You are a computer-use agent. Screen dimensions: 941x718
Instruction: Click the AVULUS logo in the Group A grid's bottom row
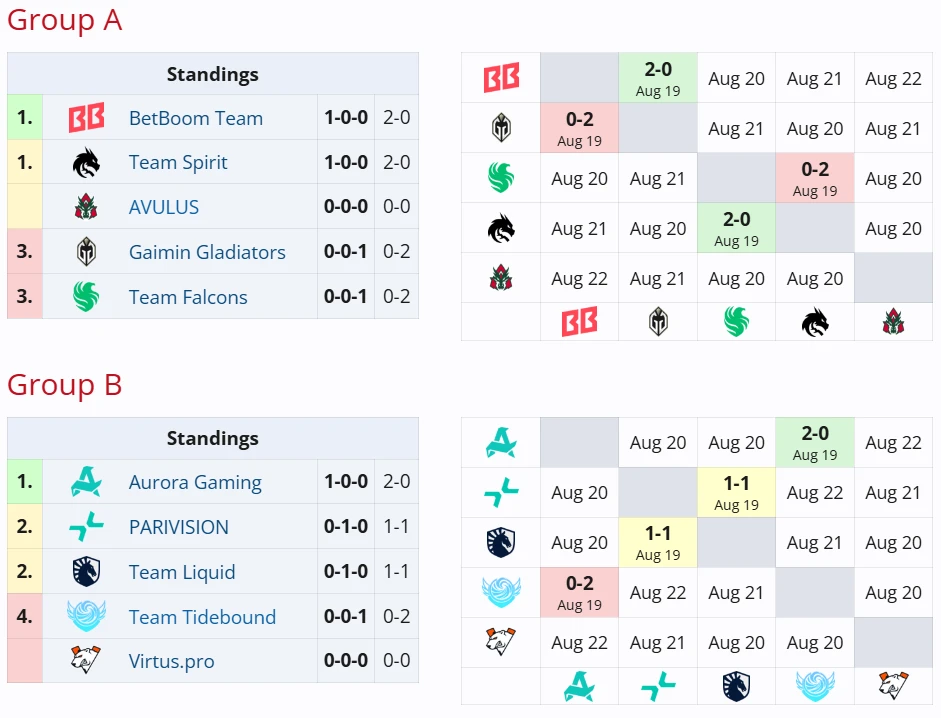coord(893,321)
